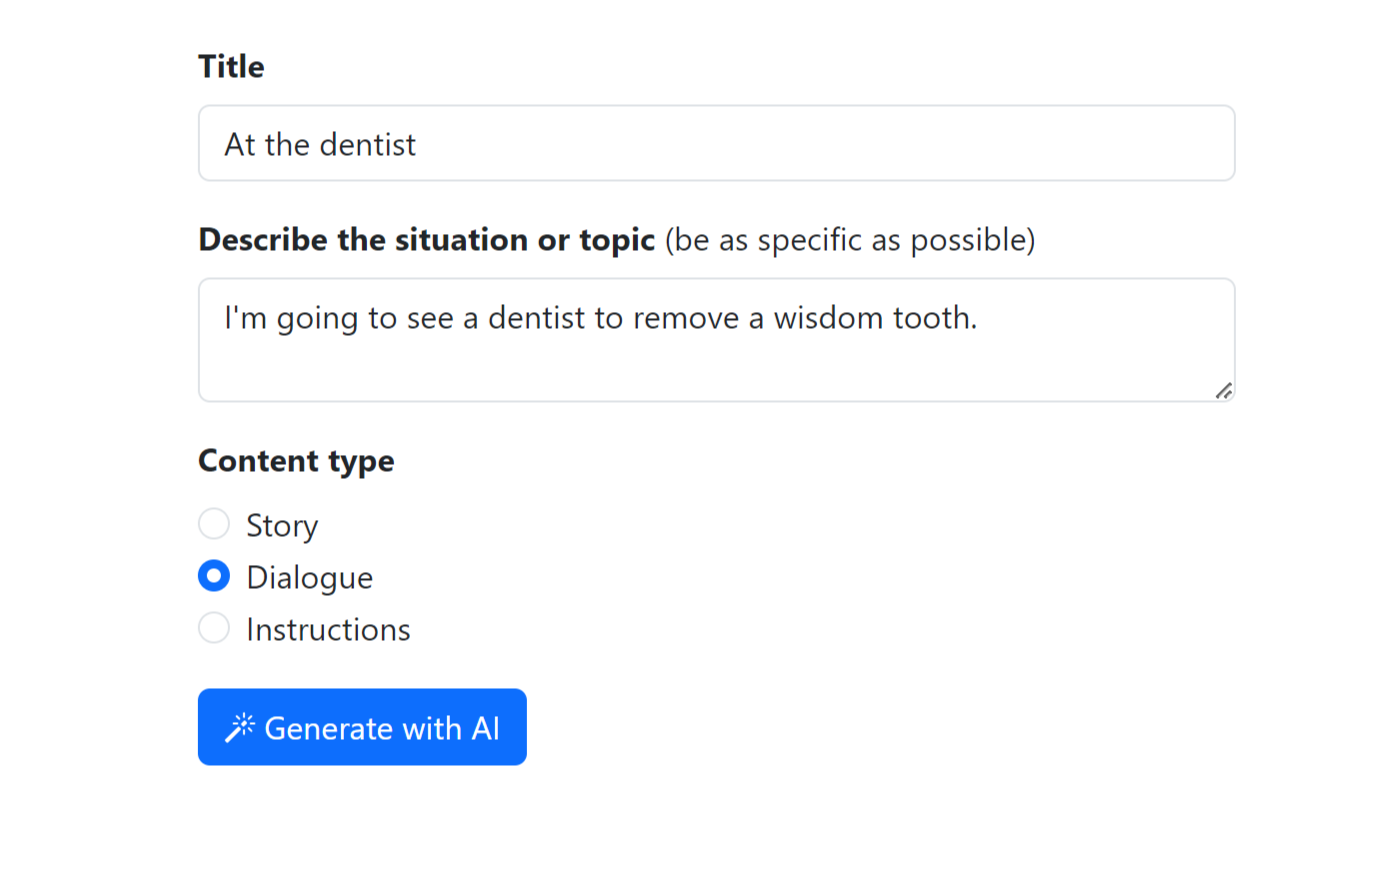Click the Describe the situation or topic label

[427, 240]
